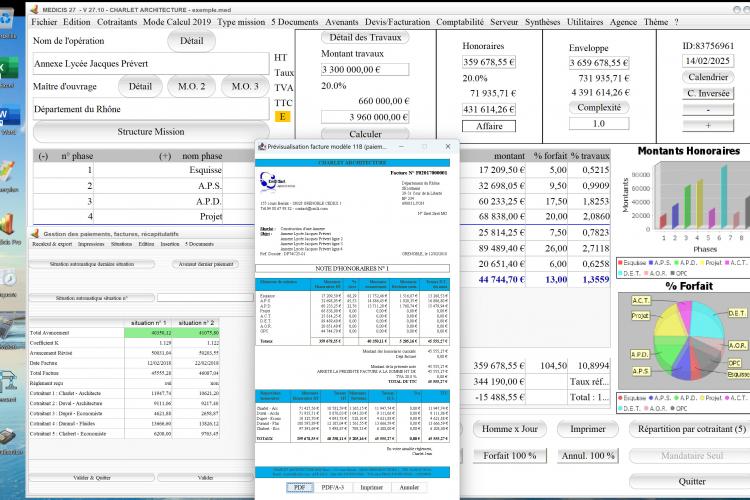Click Imprimer button in main window
Image resolution: width=750 pixels, height=500 pixels.
587,429
